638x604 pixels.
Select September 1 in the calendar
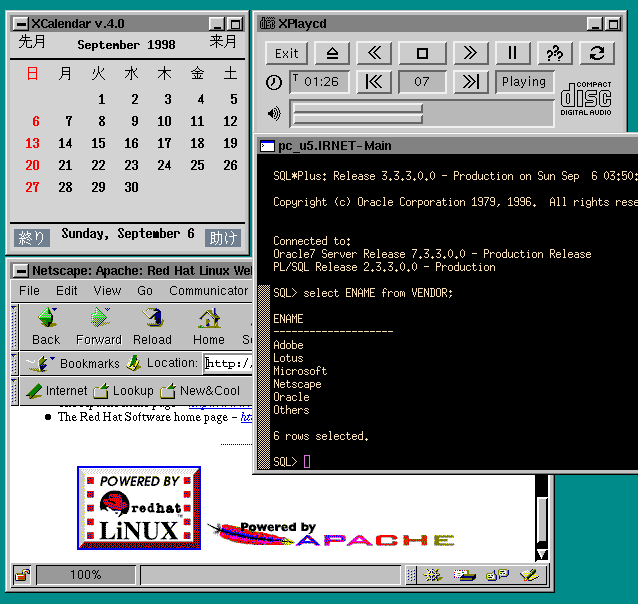click(101, 99)
